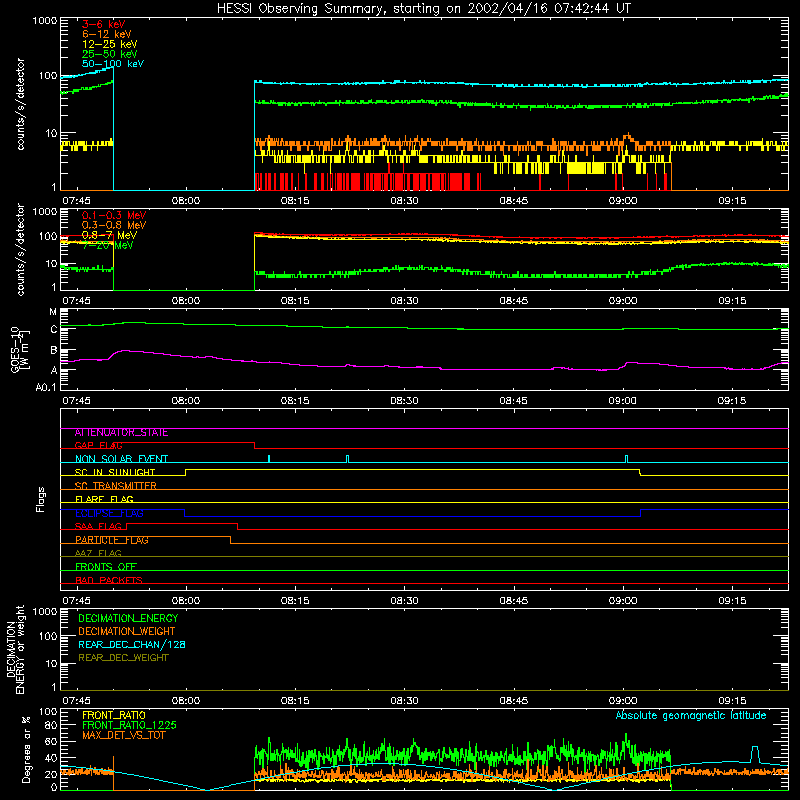Click the HESSI Observing Summary title
800x800 pixels.
423,9
